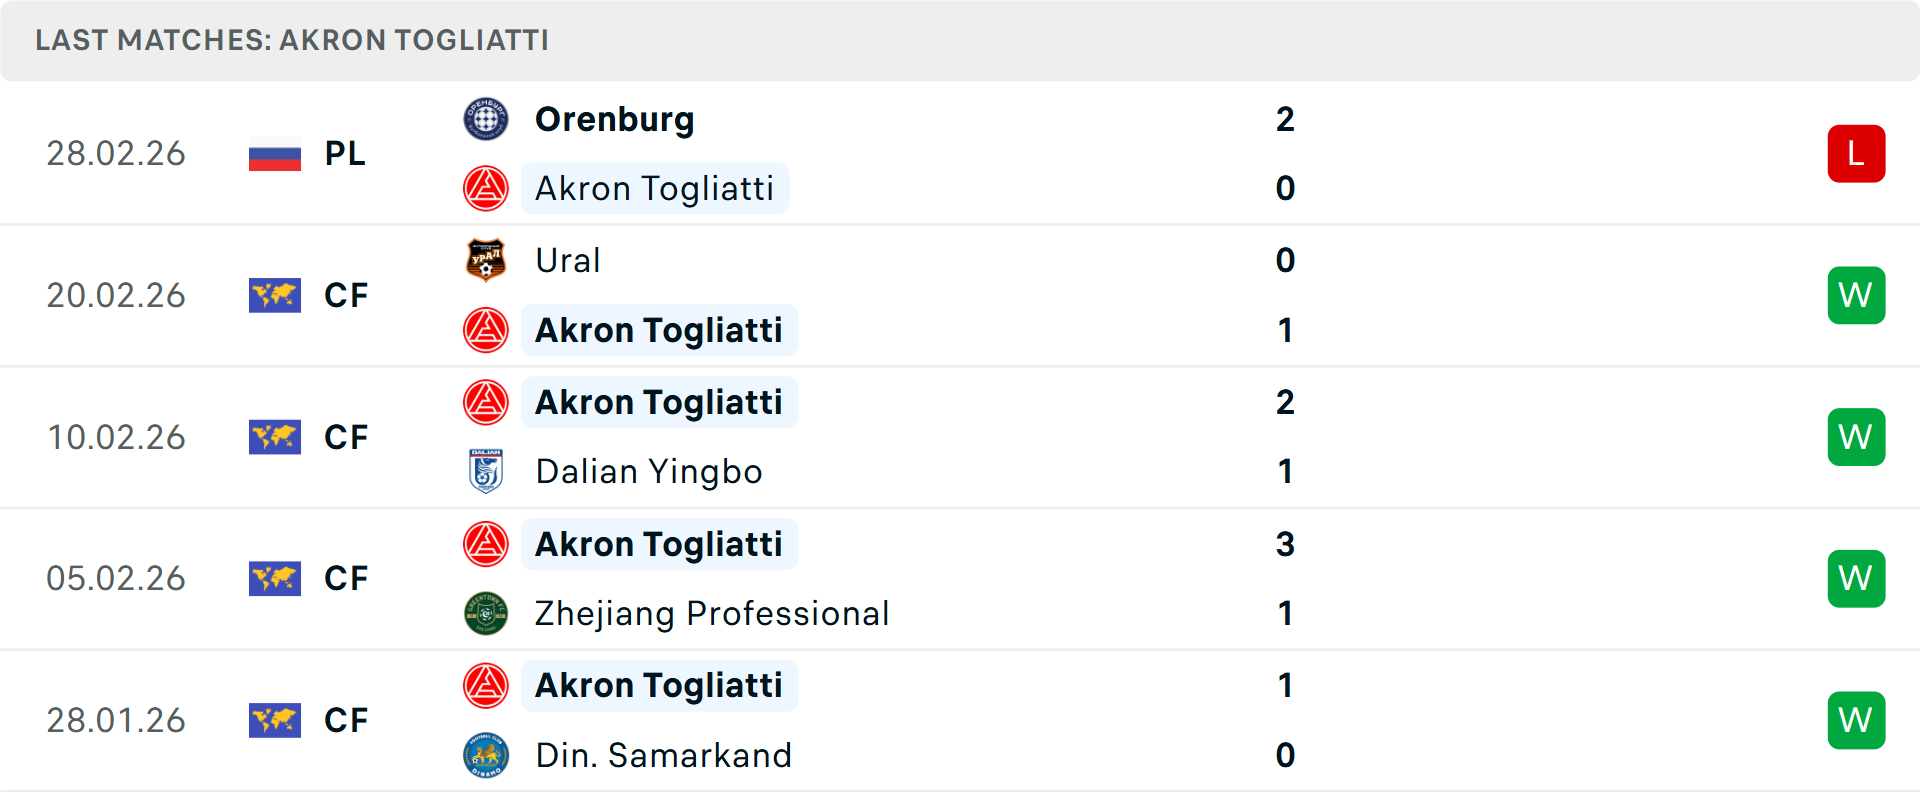Click the Zhejiang Professional green badge
The height and width of the screenshot is (792, 1920).
click(x=486, y=613)
